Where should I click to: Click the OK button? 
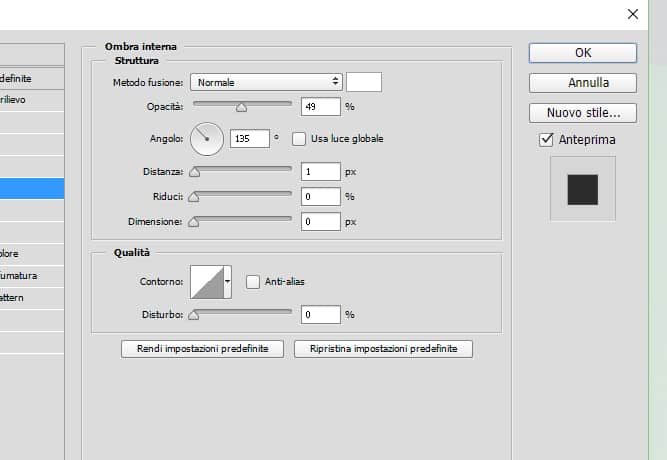click(x=582, y=52)
